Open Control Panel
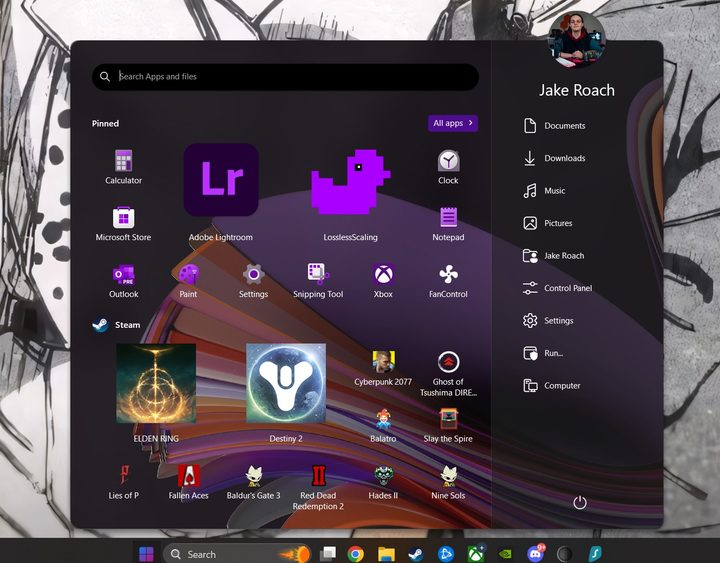This screenshot has width=720, height=563. point(557,288)
